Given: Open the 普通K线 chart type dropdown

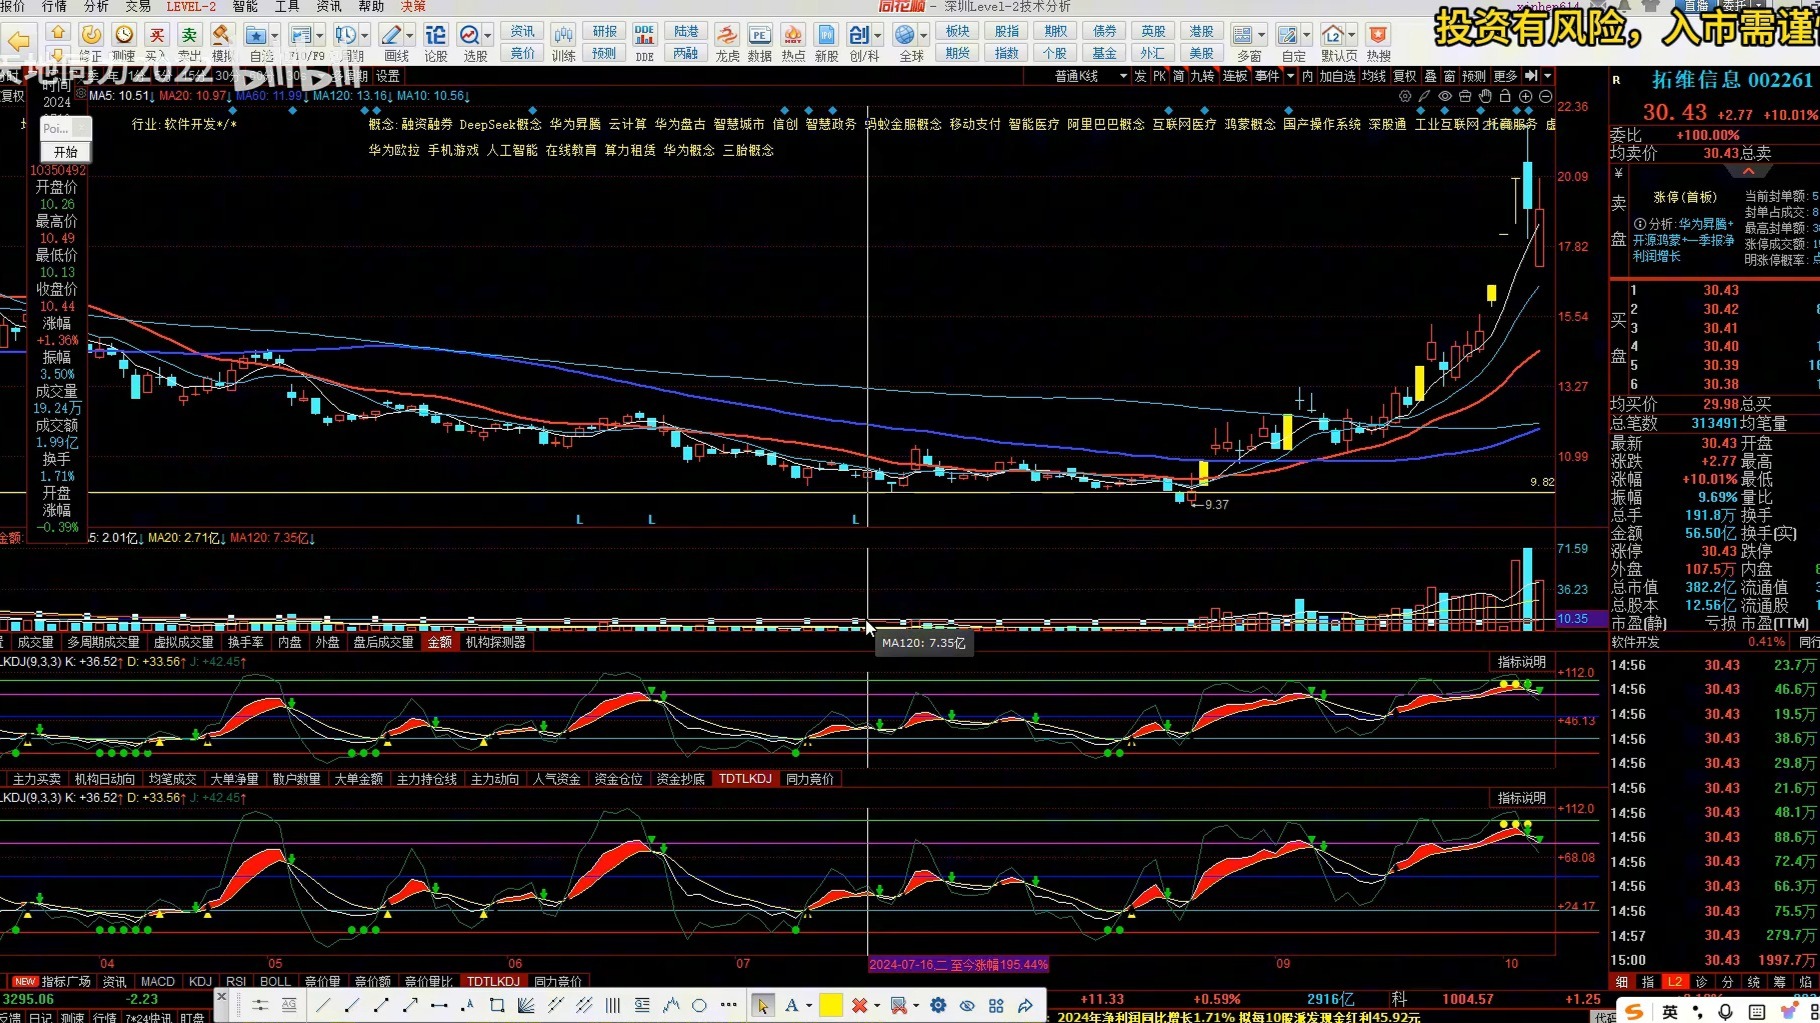Looking at the screenshot, I should pos(1090,76).
